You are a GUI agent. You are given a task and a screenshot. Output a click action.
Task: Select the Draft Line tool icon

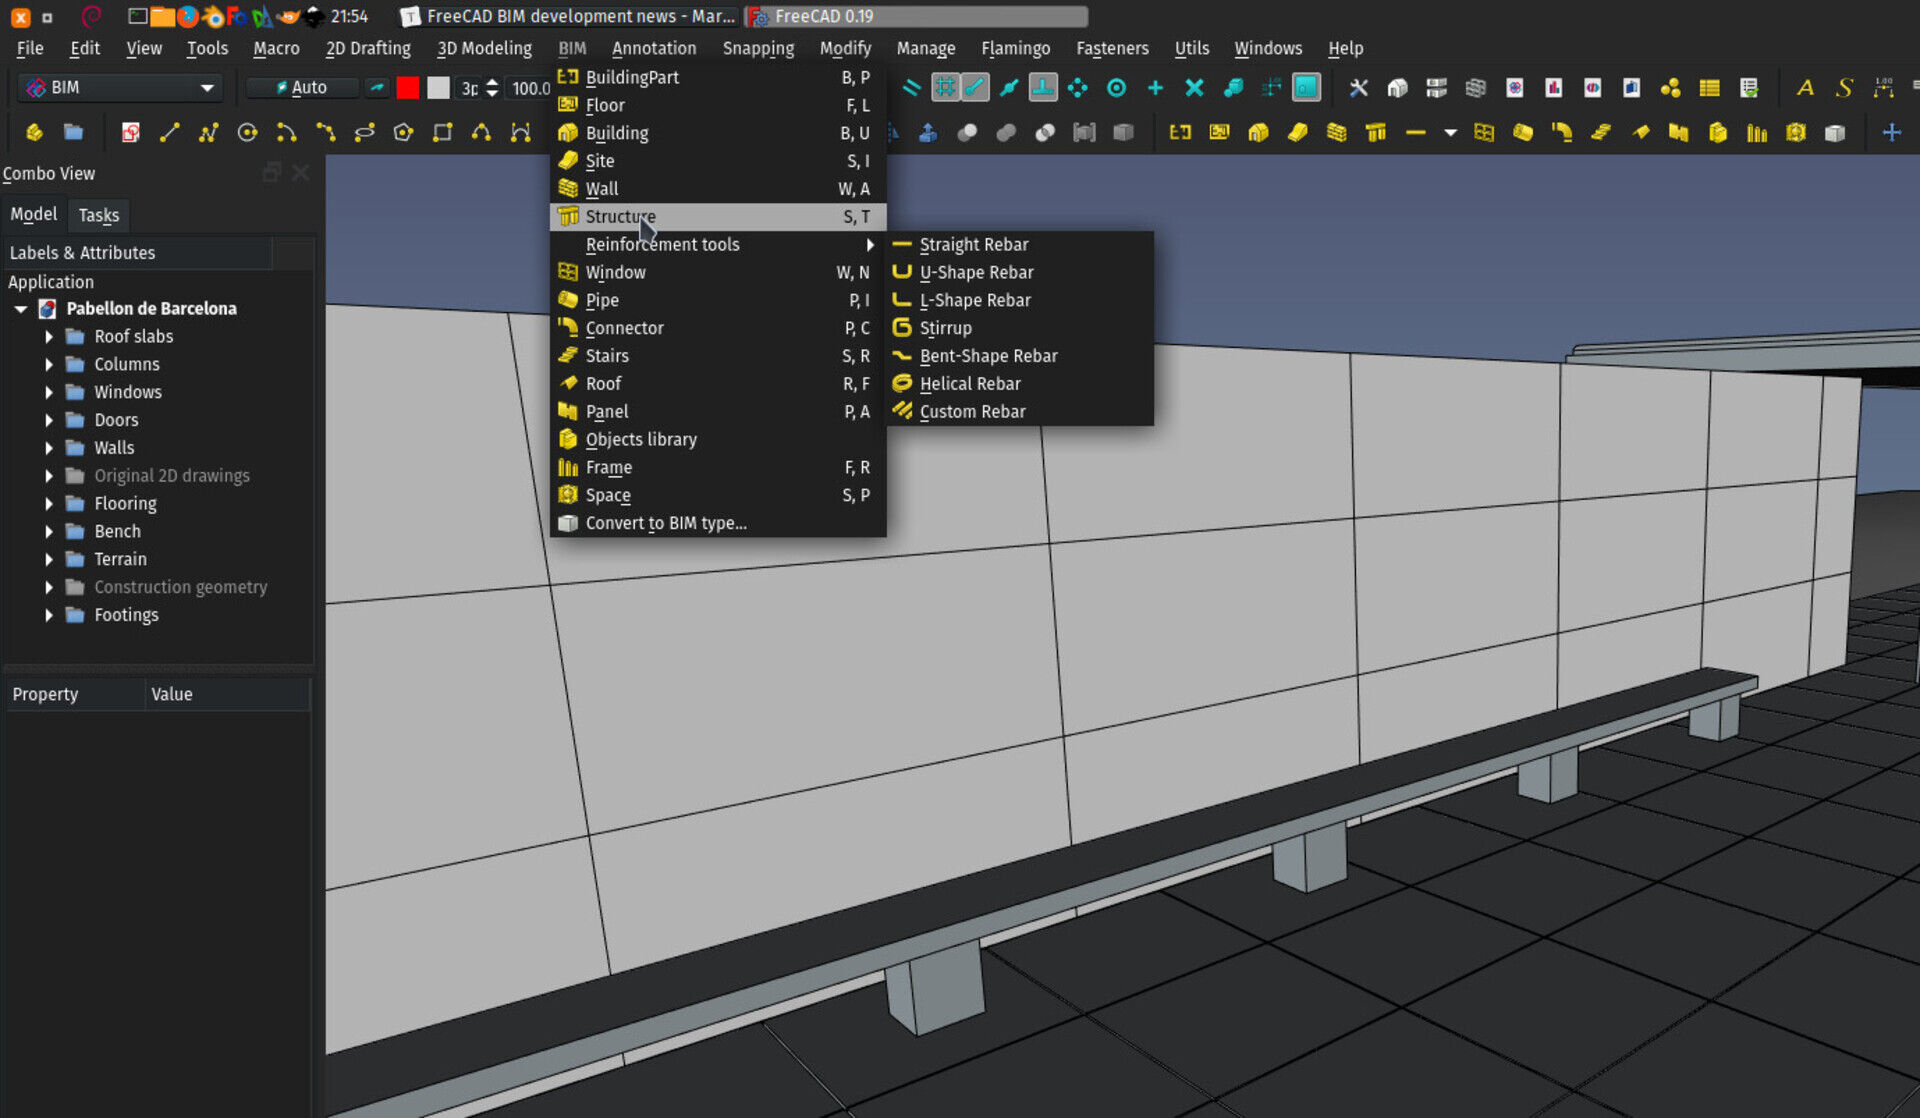[169, 133]
